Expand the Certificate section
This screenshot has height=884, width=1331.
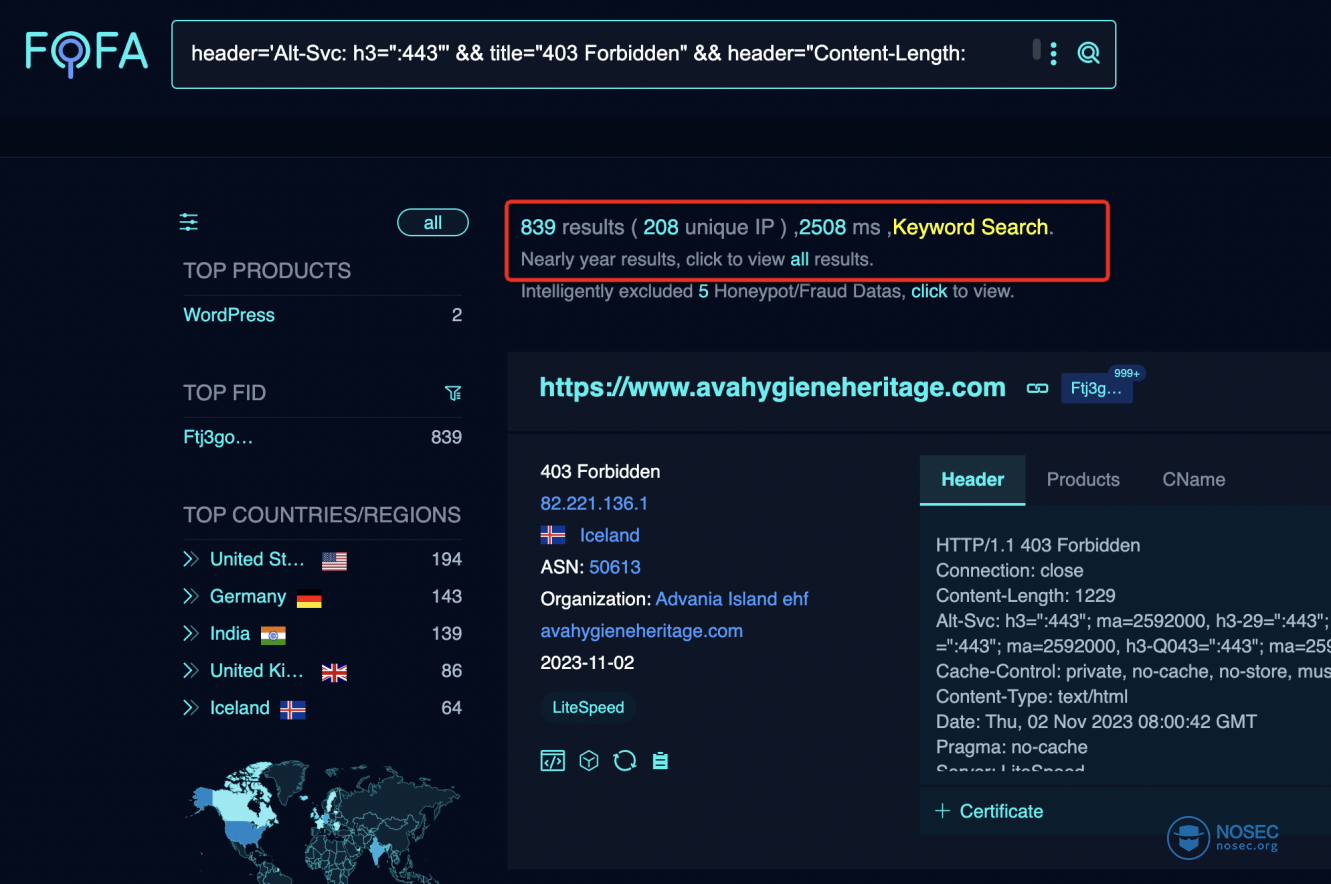[990, 811]
